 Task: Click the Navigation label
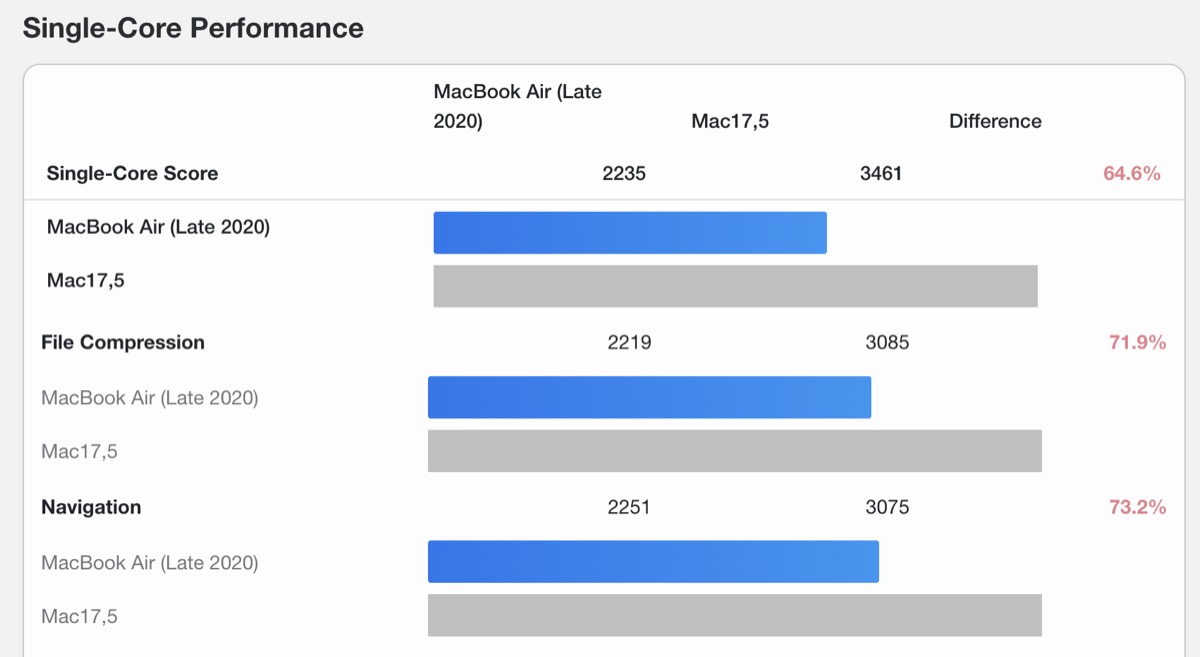(x=91, y=507)
